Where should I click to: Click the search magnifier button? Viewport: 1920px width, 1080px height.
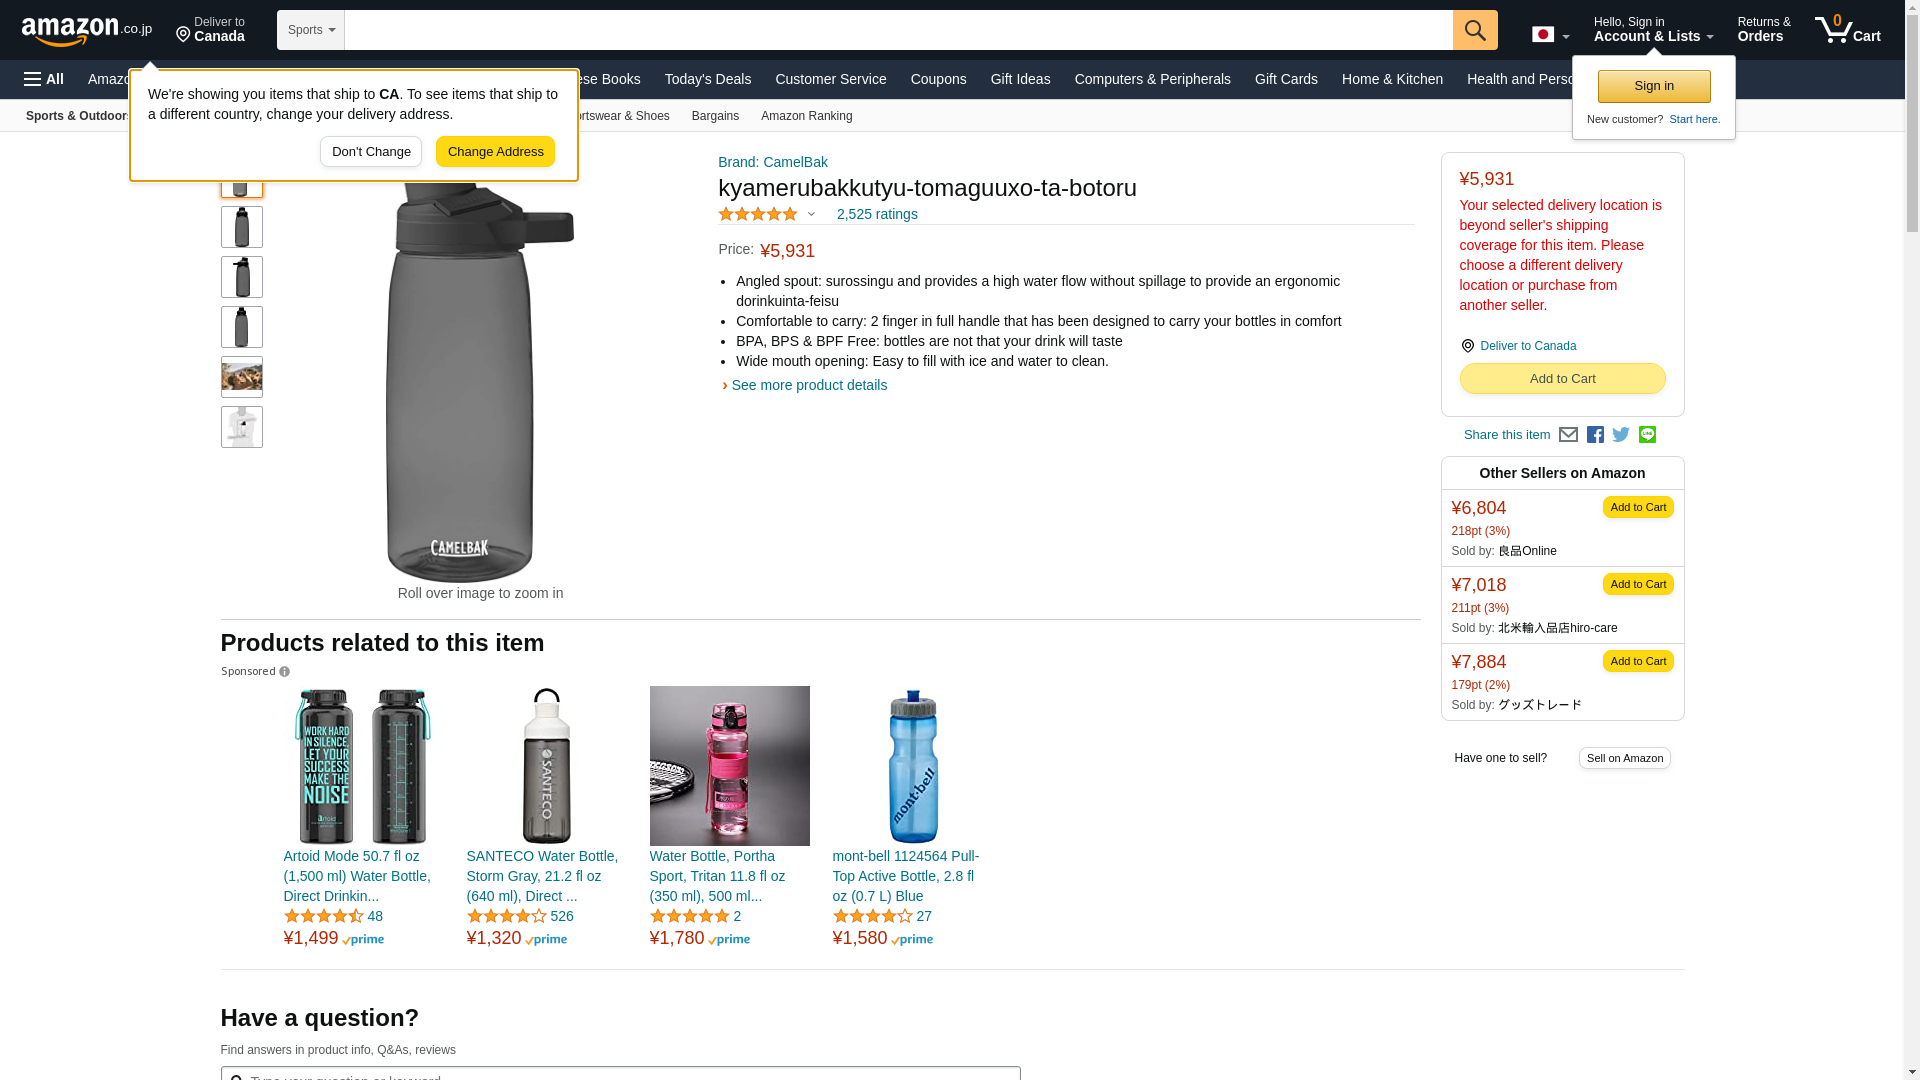click(x=1475, y=30)
